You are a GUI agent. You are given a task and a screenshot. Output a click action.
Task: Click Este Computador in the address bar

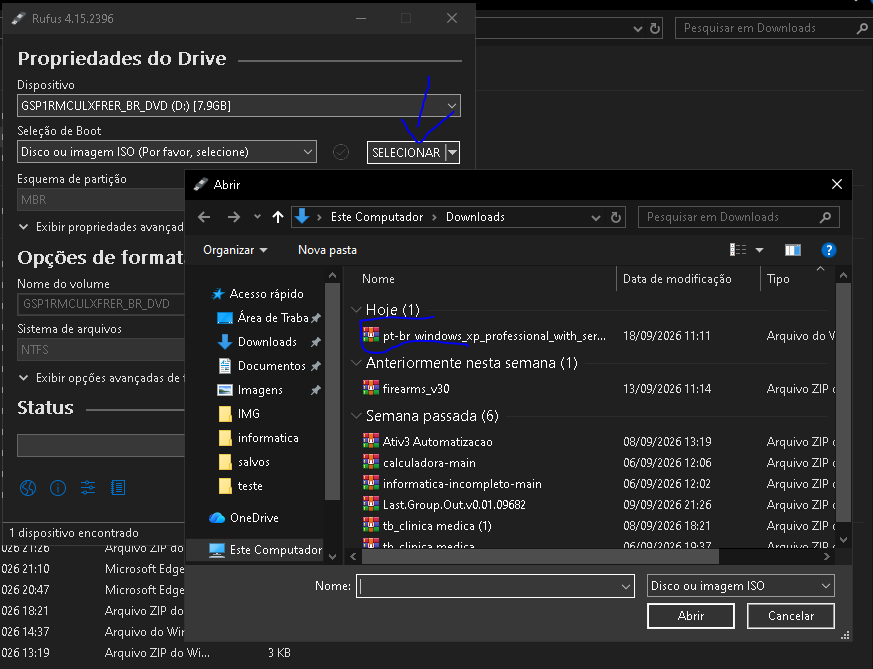(x=377, y=217)
